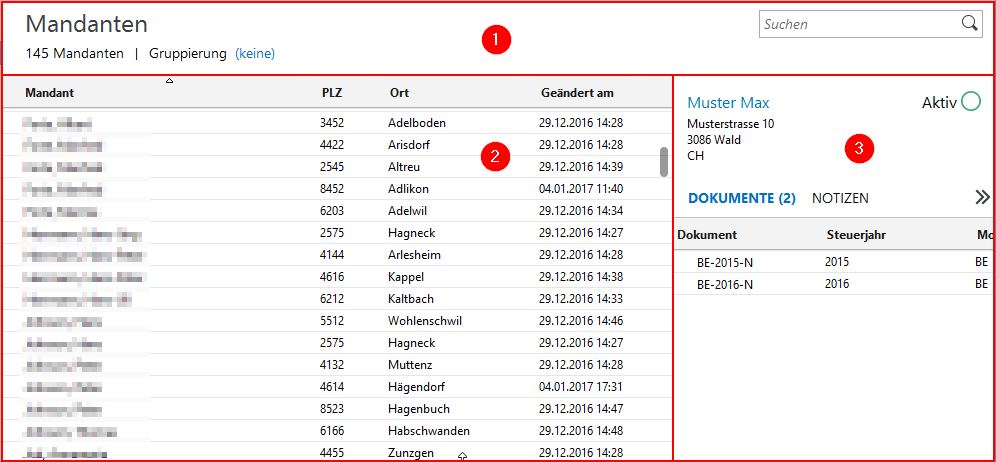Click the sort arrow above Mandant column
Screen dimensions: 996x462
pos(169,80)
